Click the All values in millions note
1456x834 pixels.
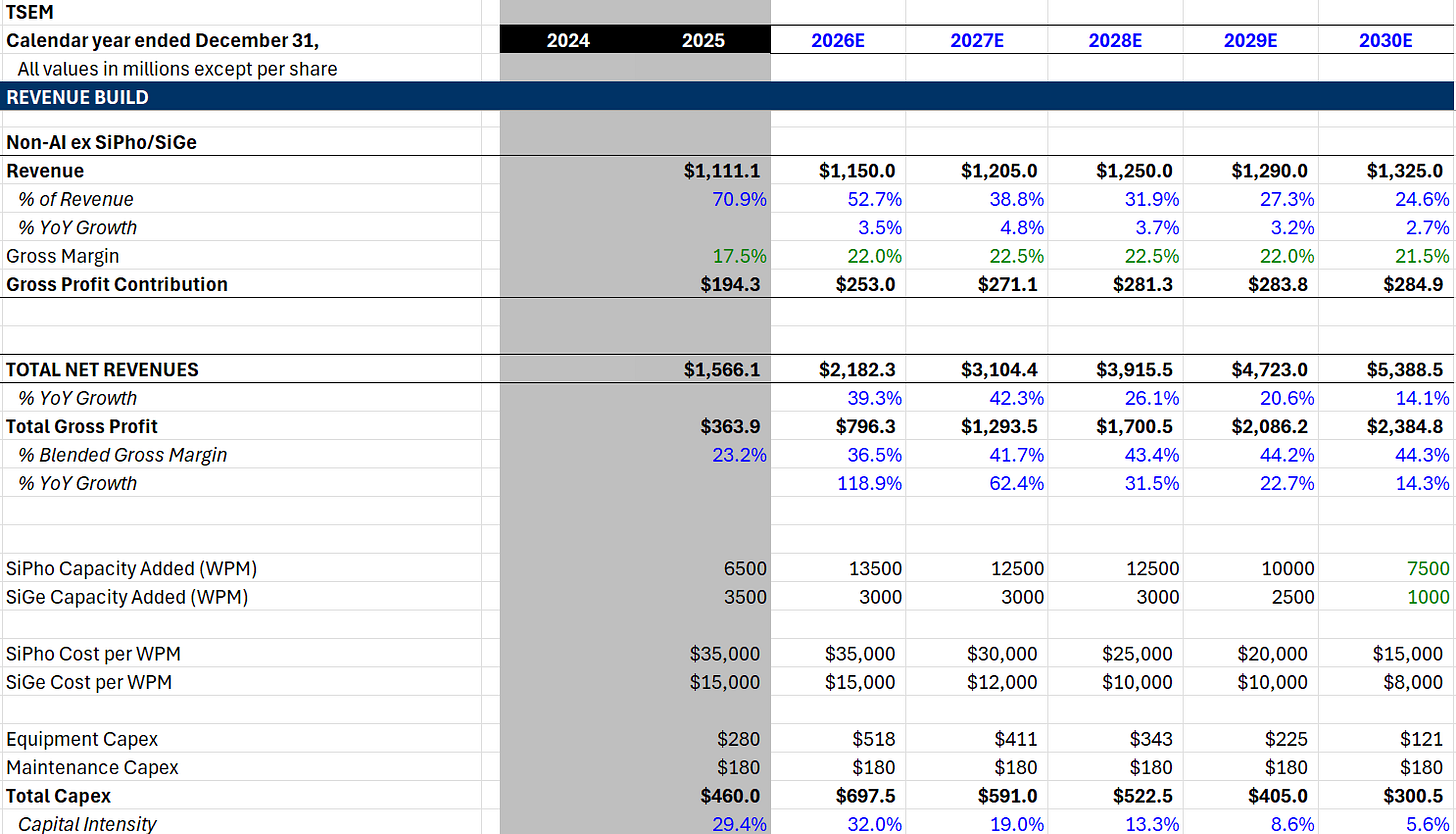(x=177, y=69)
